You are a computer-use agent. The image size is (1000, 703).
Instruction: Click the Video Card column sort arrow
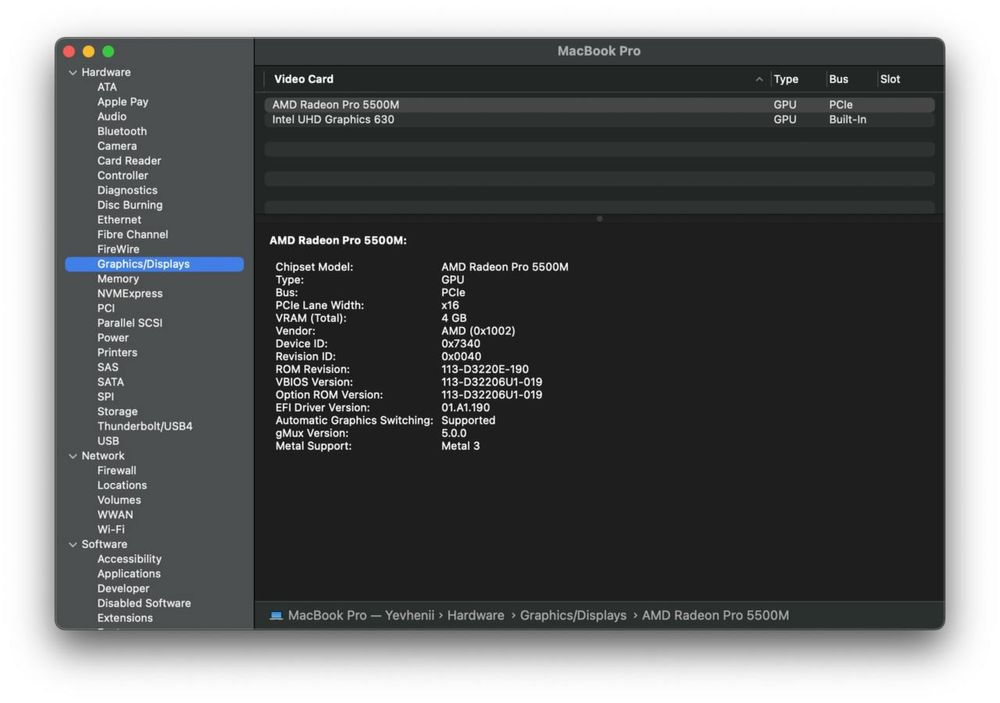point(759,80)
